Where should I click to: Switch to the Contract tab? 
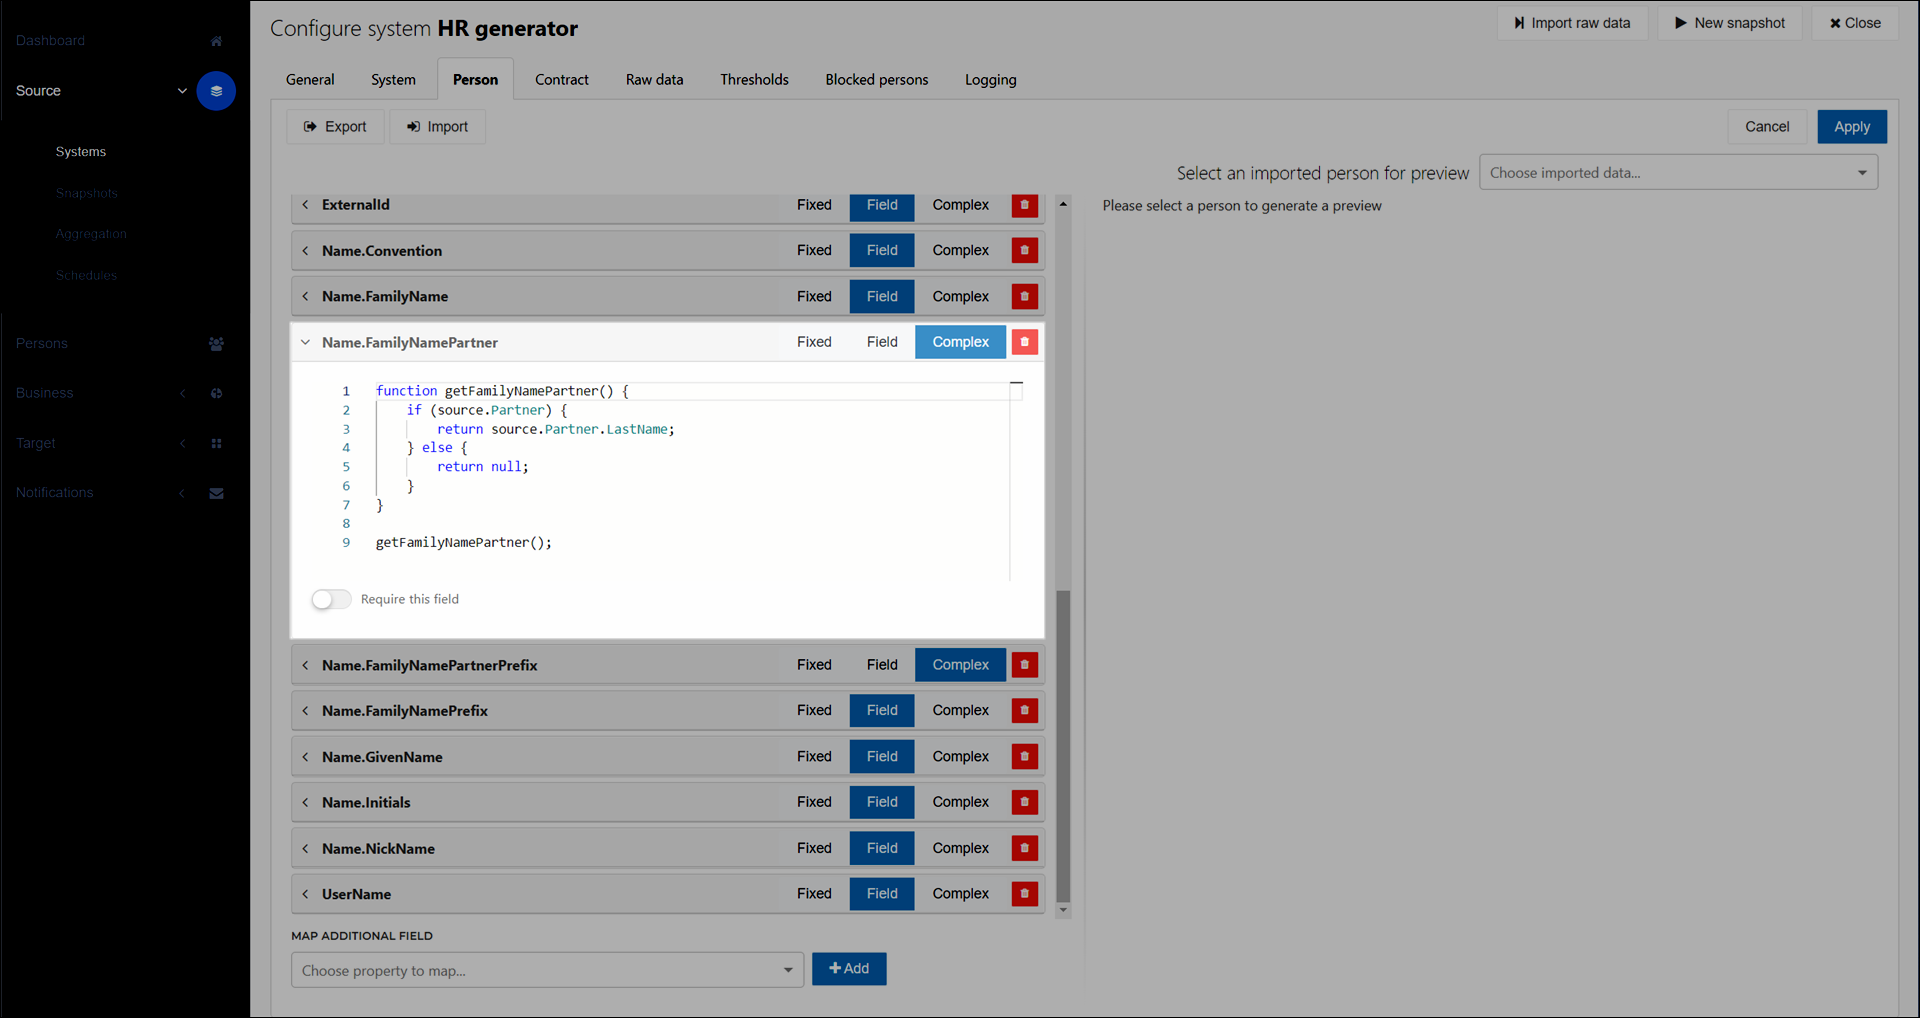pos(562,80)
